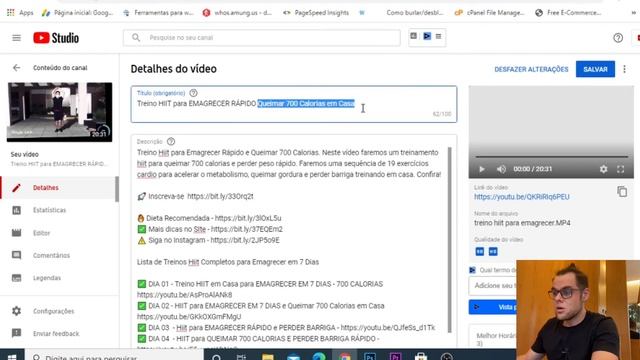Play the video preview
This screenshot has width=640, height=360.
coord(482,169)
